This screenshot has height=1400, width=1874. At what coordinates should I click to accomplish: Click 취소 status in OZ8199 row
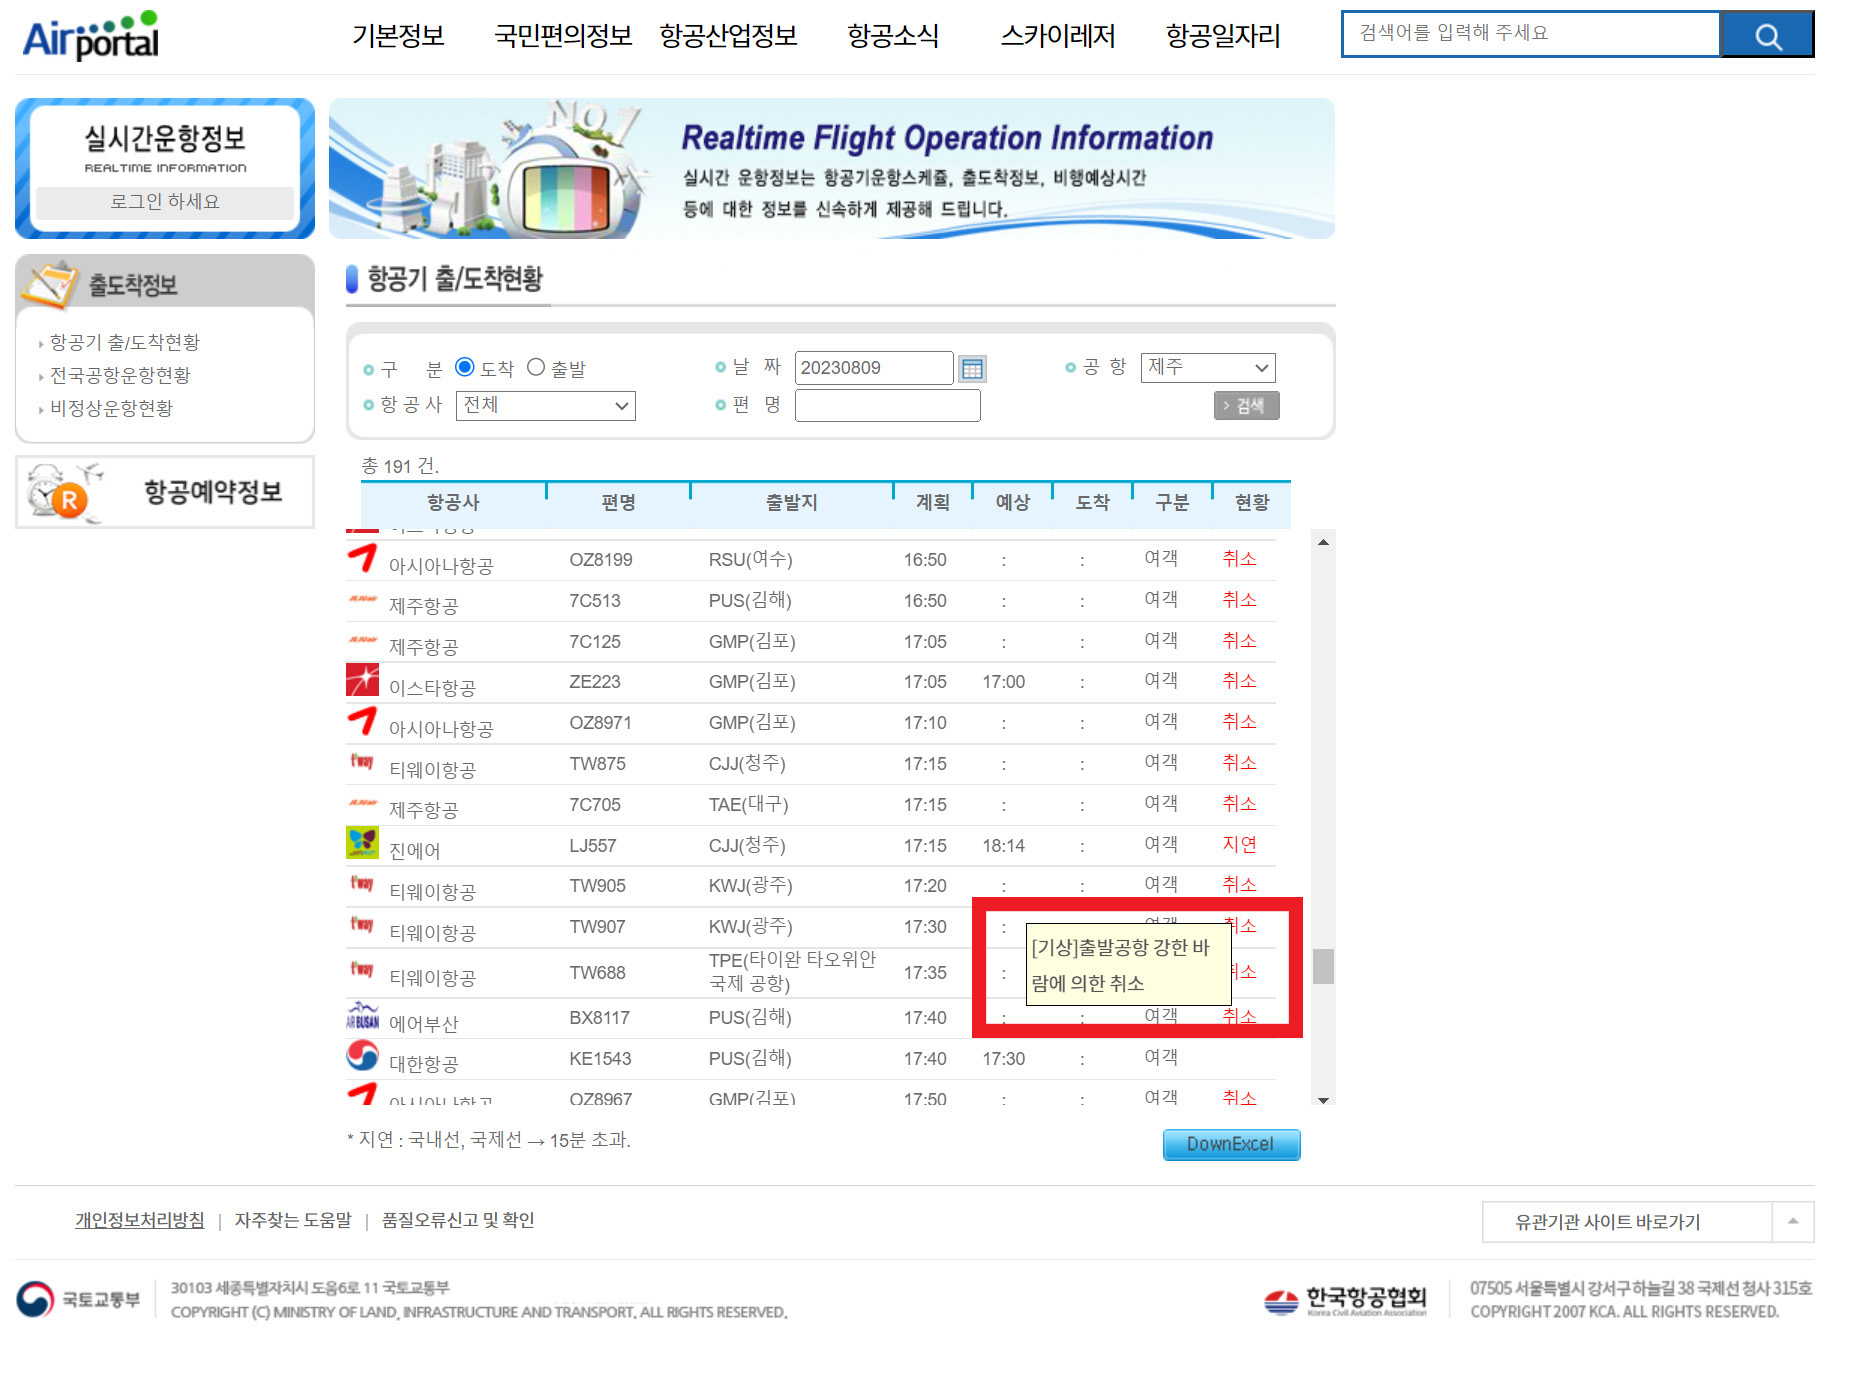[1239, 558]
